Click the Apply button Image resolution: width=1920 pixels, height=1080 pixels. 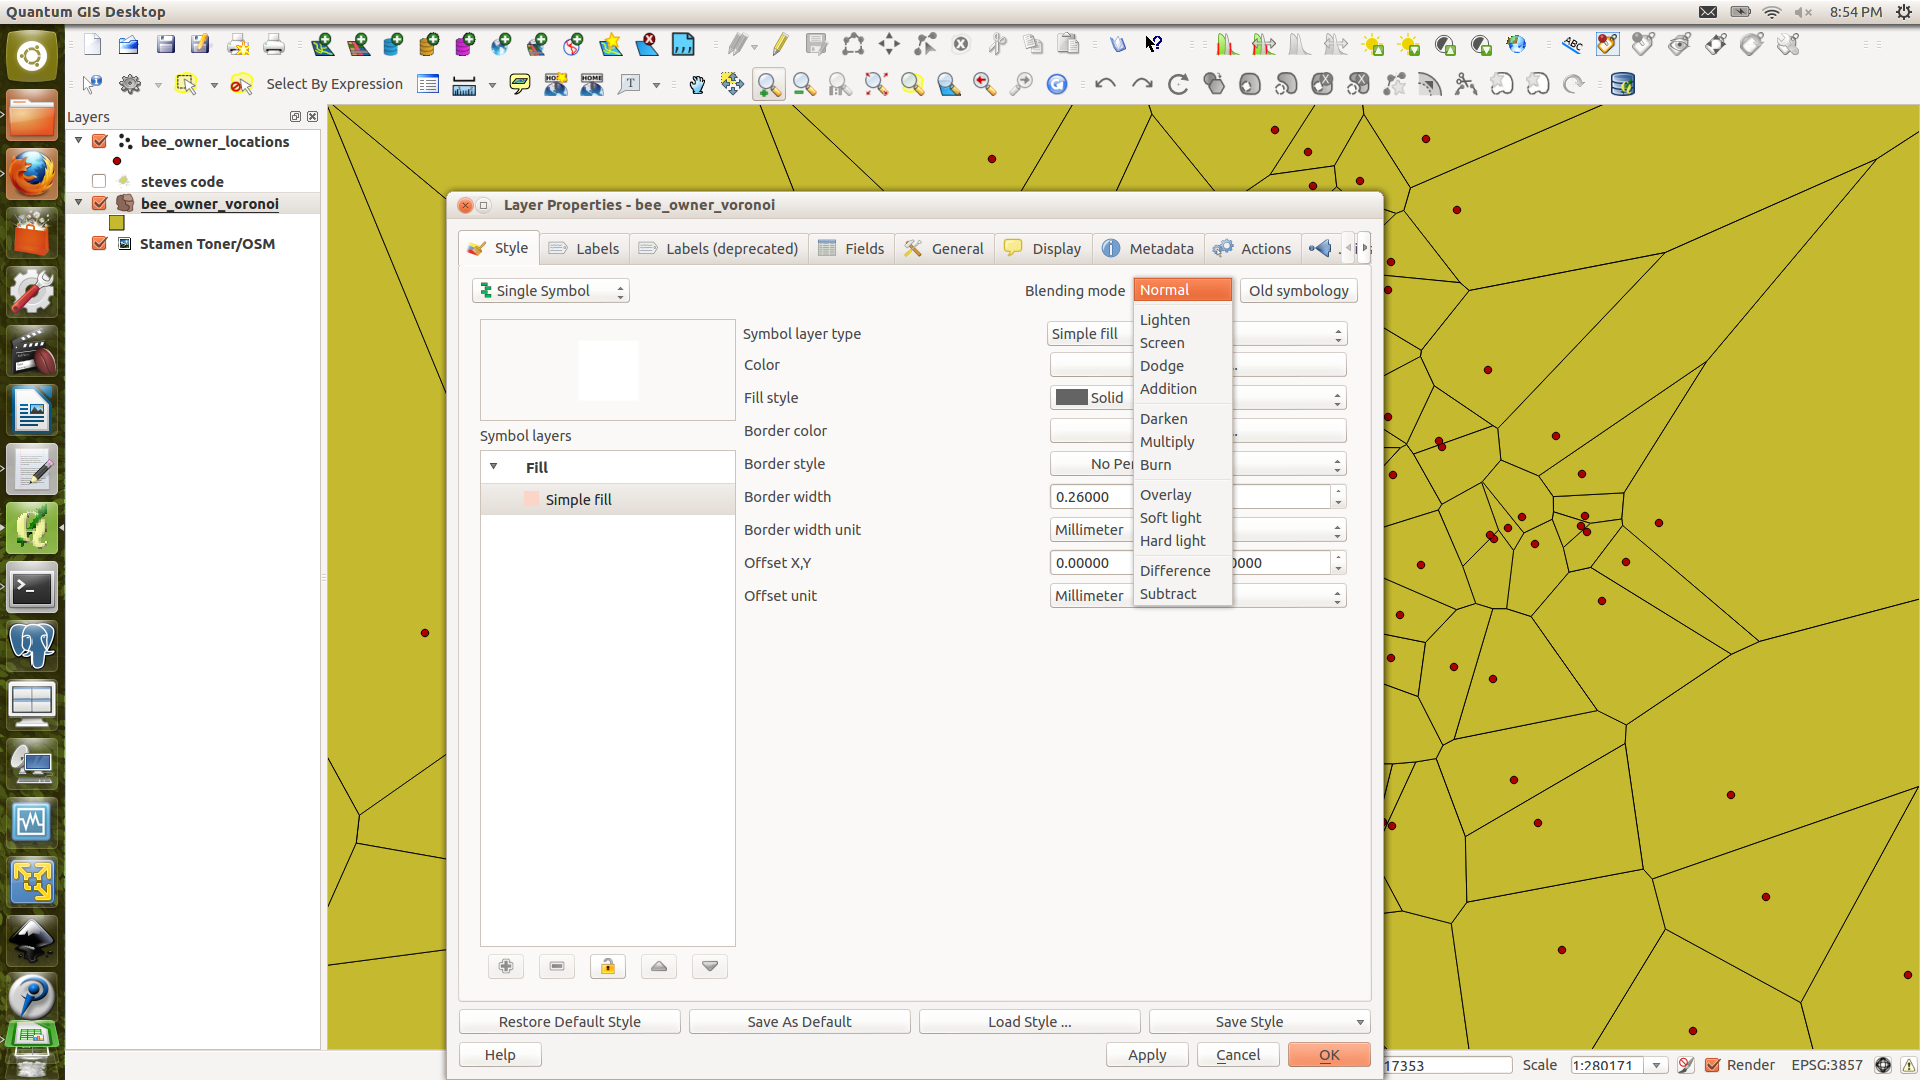point(1146,1054)
